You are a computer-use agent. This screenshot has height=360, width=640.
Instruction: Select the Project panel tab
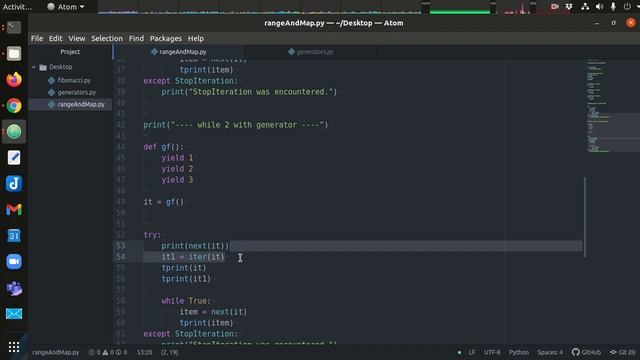coord(70,52)
